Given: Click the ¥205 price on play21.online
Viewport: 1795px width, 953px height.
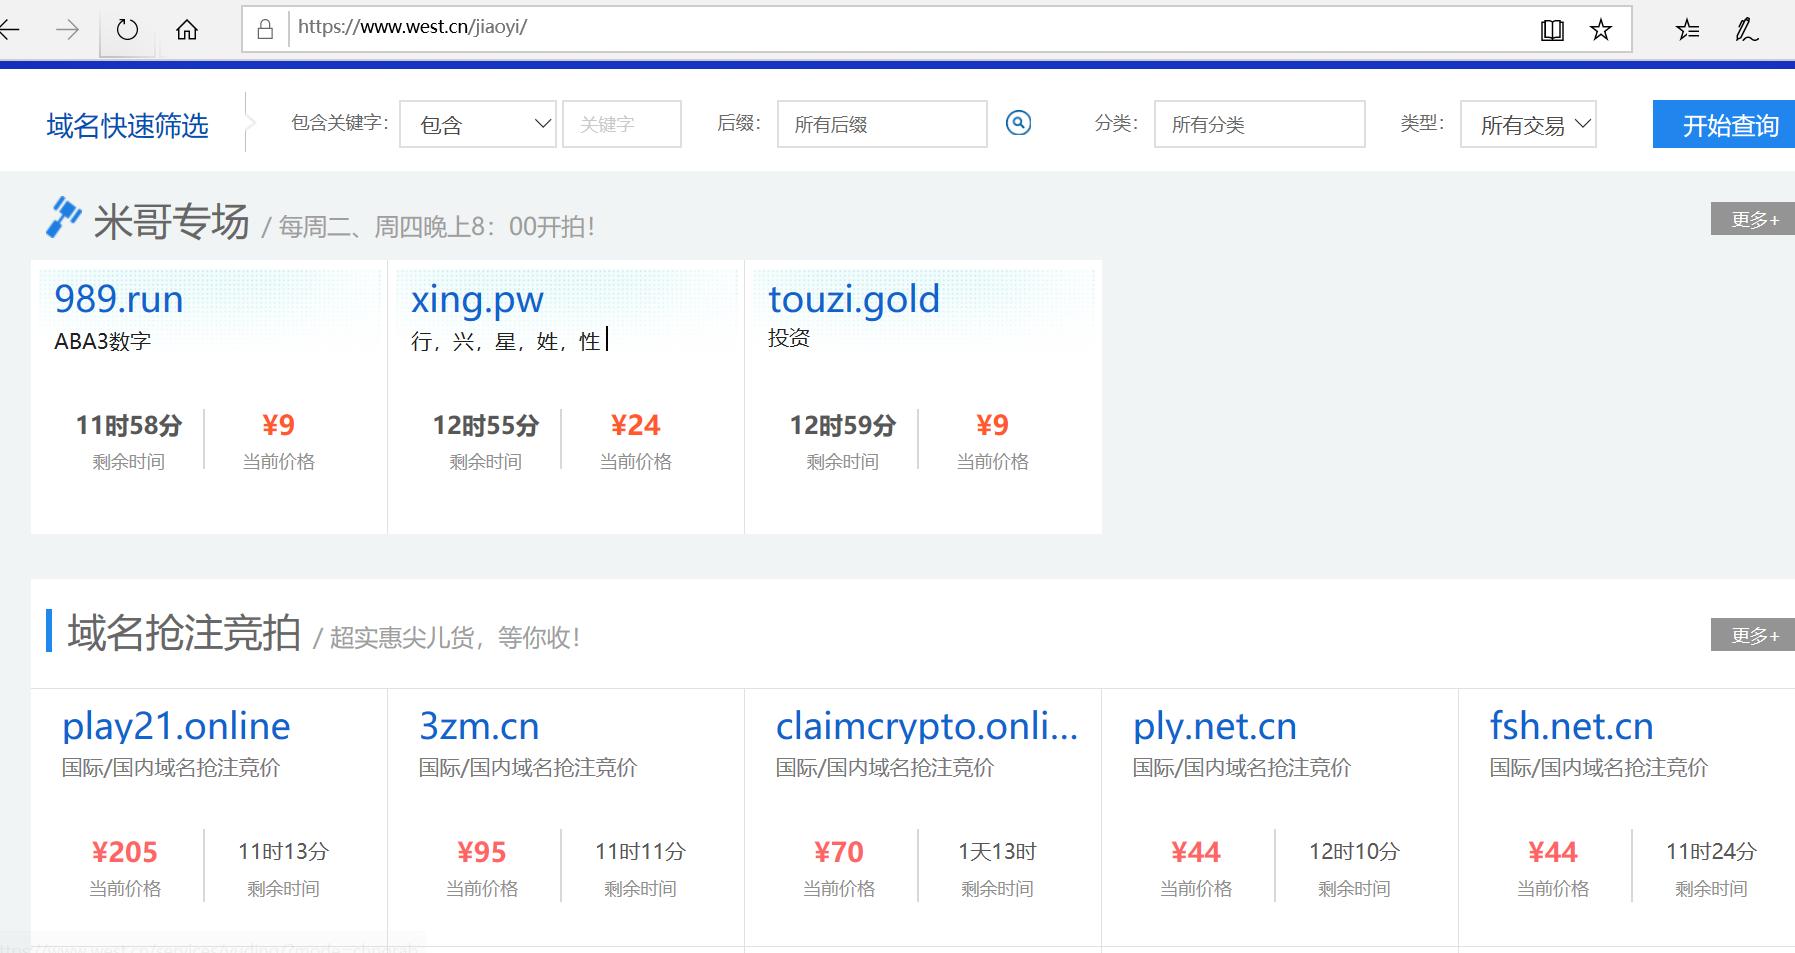Looking at the screenshot, I should click(125, 852).
